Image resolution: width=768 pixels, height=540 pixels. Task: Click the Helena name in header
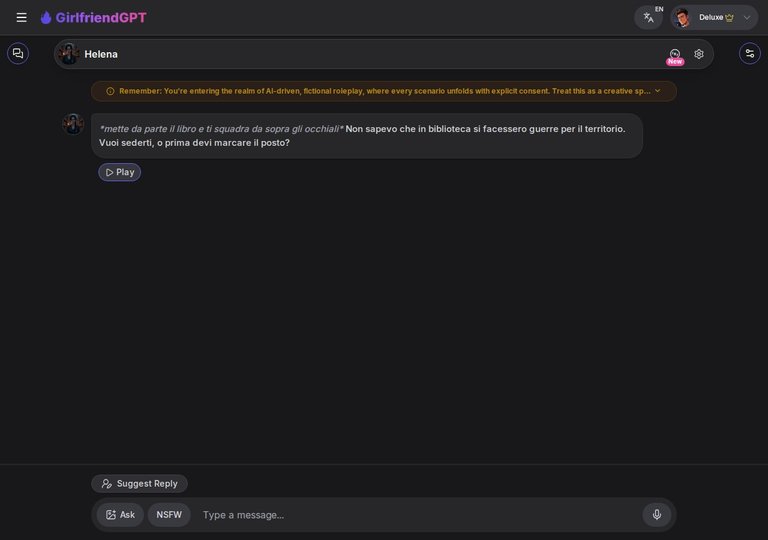click(101, 54)
